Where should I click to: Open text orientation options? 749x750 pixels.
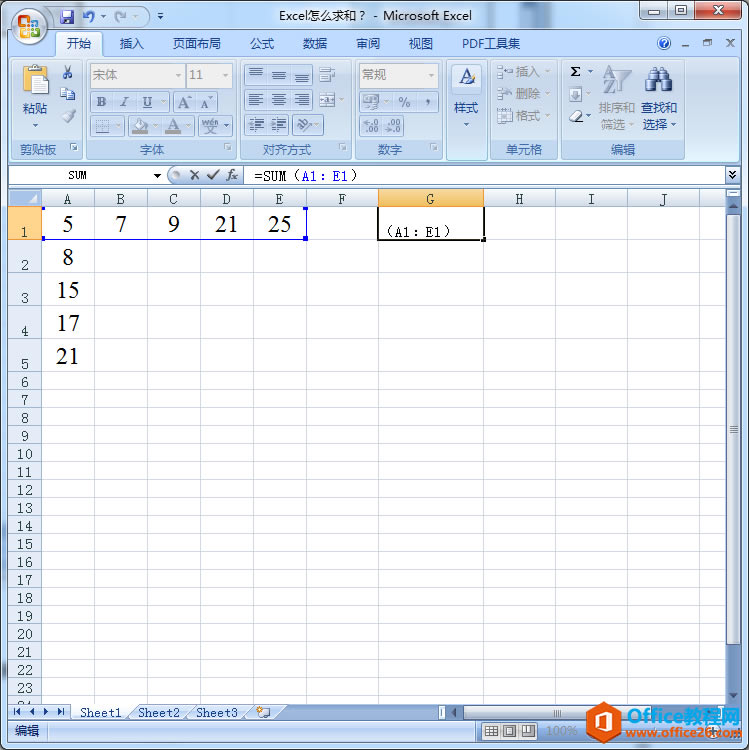(307, 125)
